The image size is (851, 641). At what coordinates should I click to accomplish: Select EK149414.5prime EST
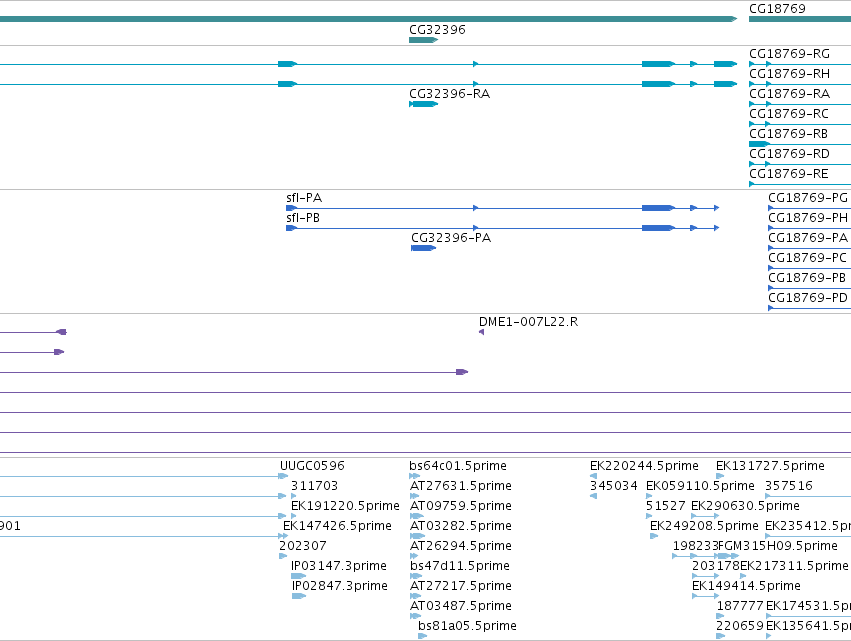point(746,587)
